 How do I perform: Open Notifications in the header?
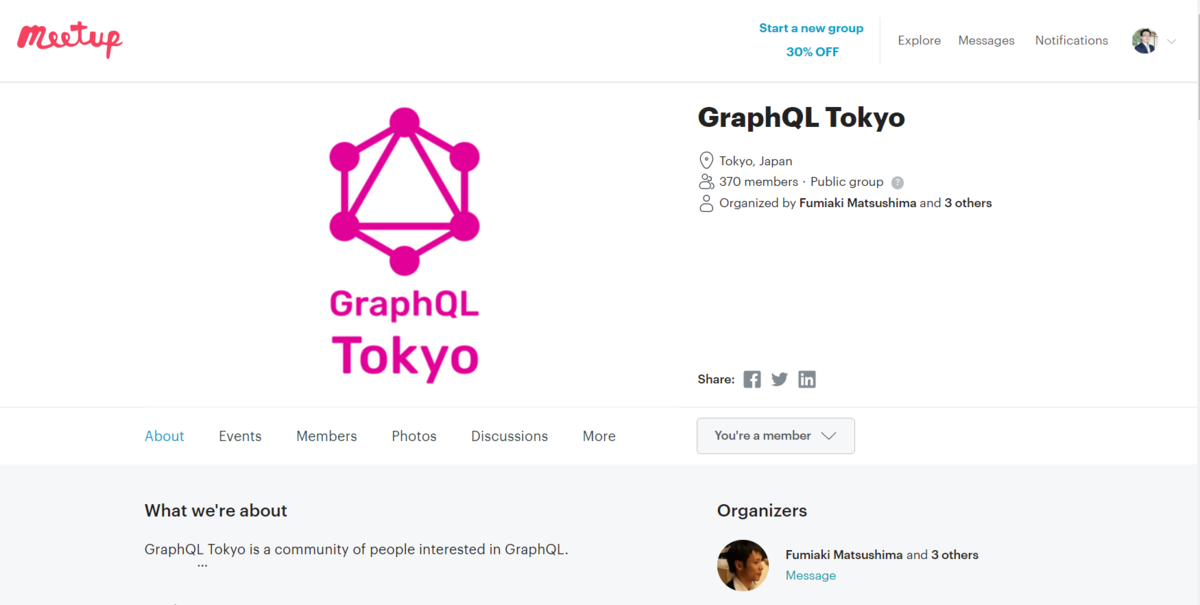point(1071,40)
